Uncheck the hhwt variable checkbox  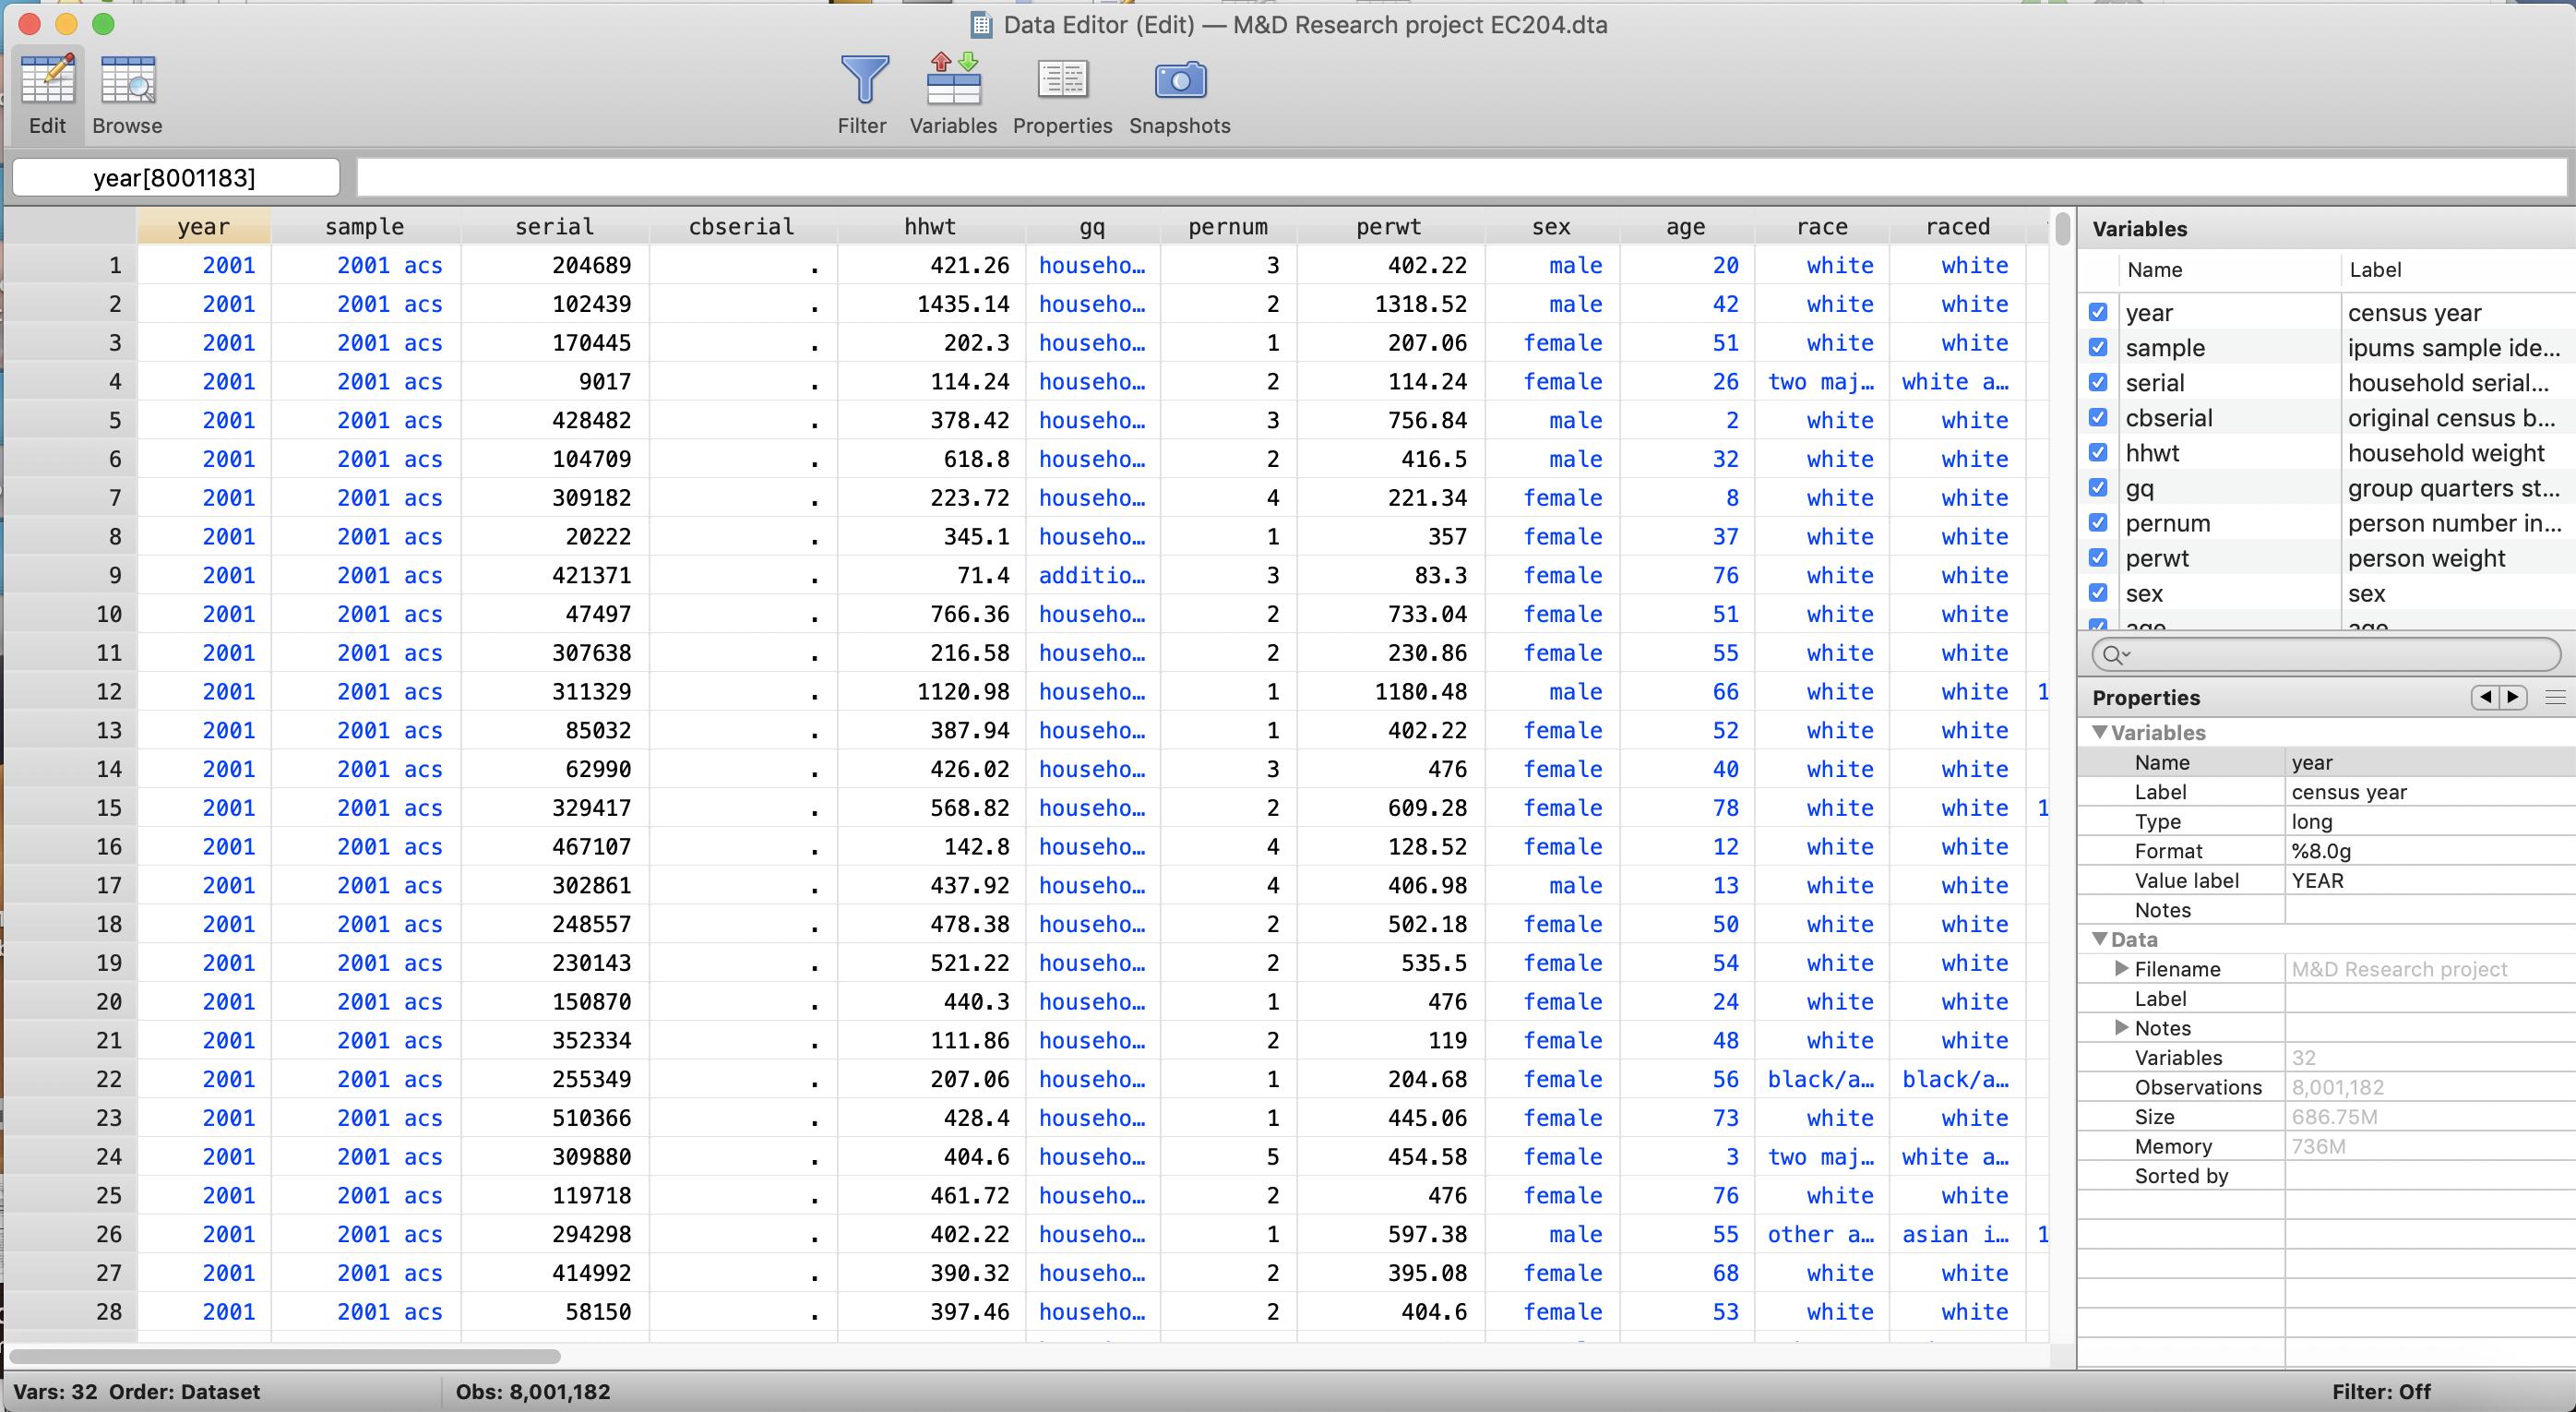[2099, 452]
